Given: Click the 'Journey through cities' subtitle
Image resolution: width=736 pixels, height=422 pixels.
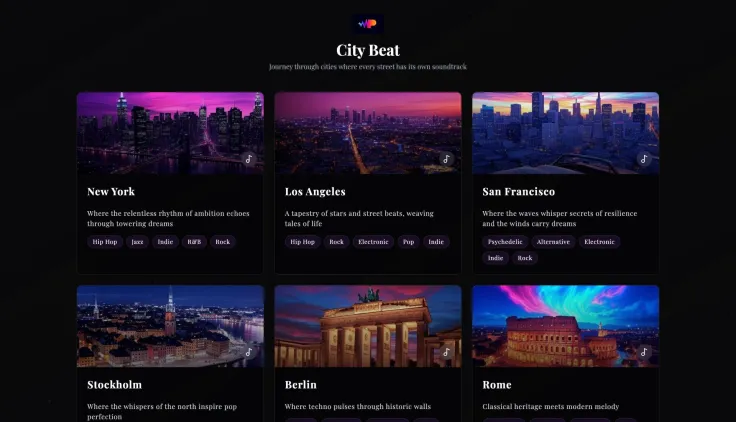Looking at the screenshot, I should (368, 67).
